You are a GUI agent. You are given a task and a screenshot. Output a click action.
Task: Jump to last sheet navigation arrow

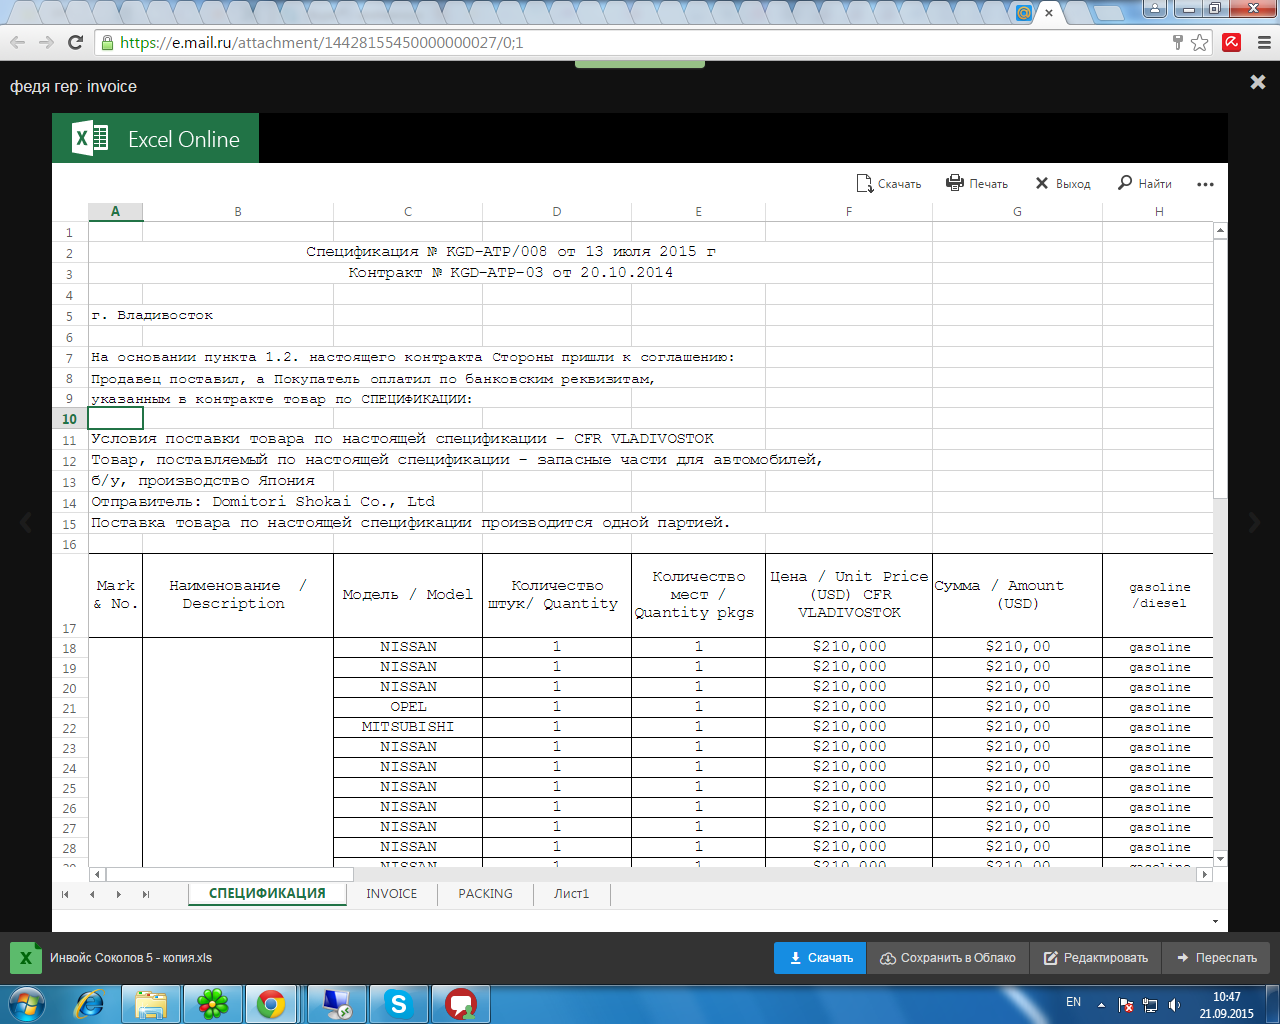[x=146, y=894]
